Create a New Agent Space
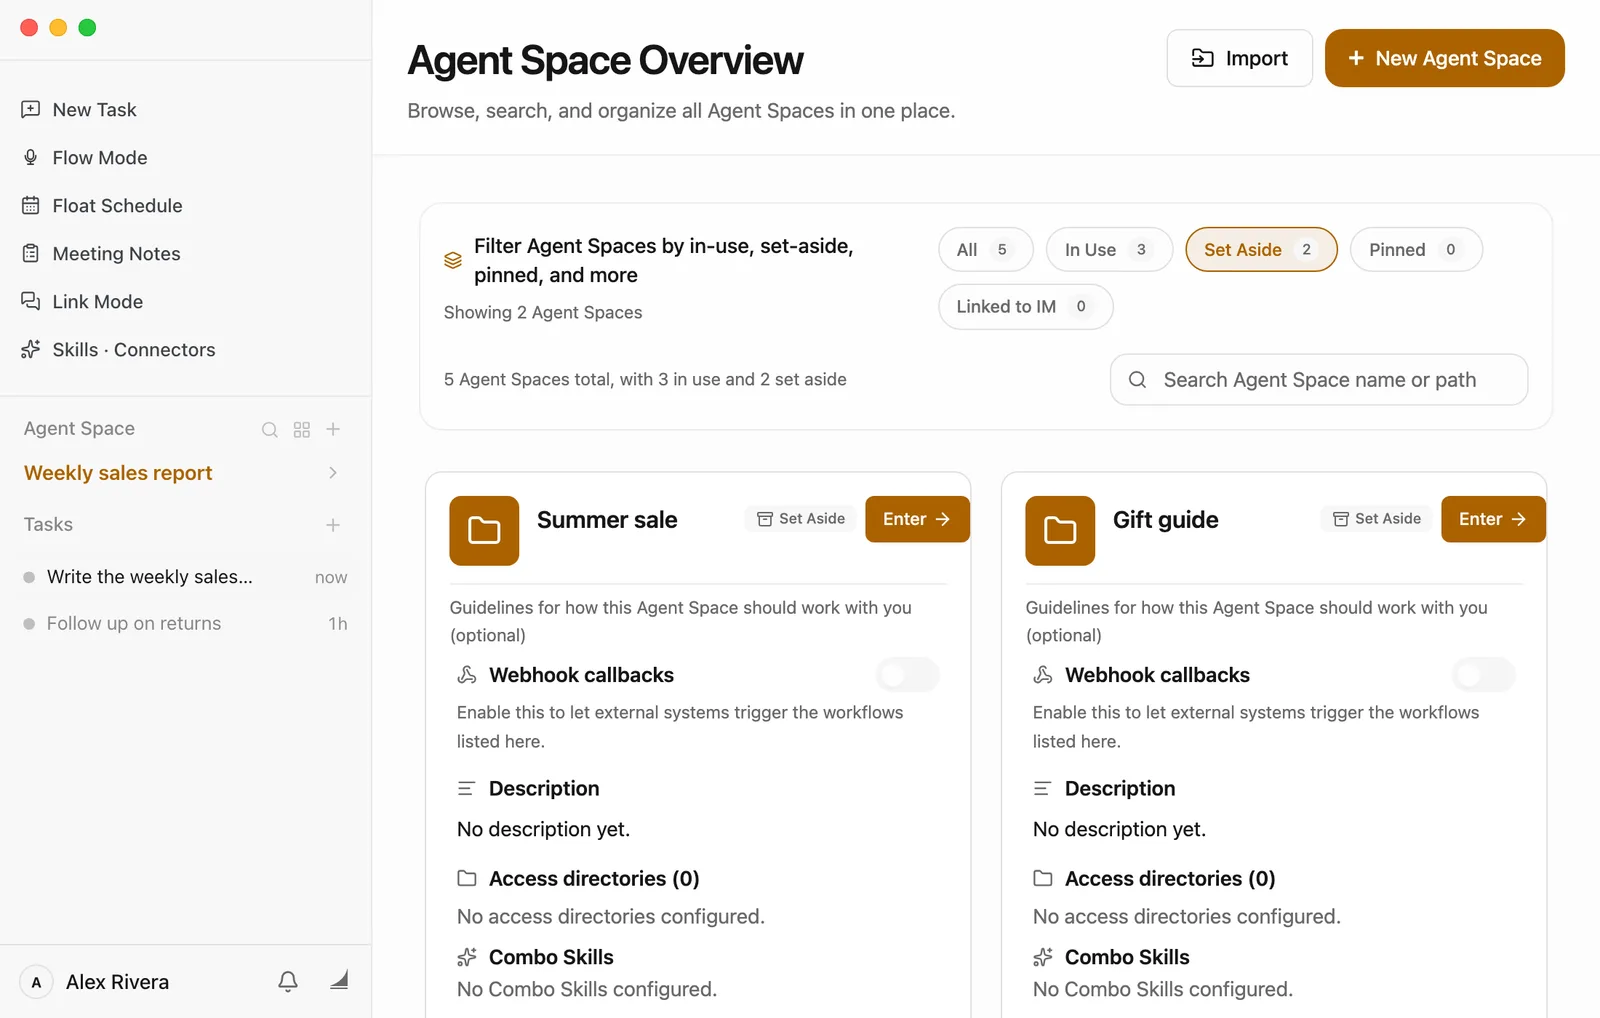1600x1018 pixels. point(1445,58)
